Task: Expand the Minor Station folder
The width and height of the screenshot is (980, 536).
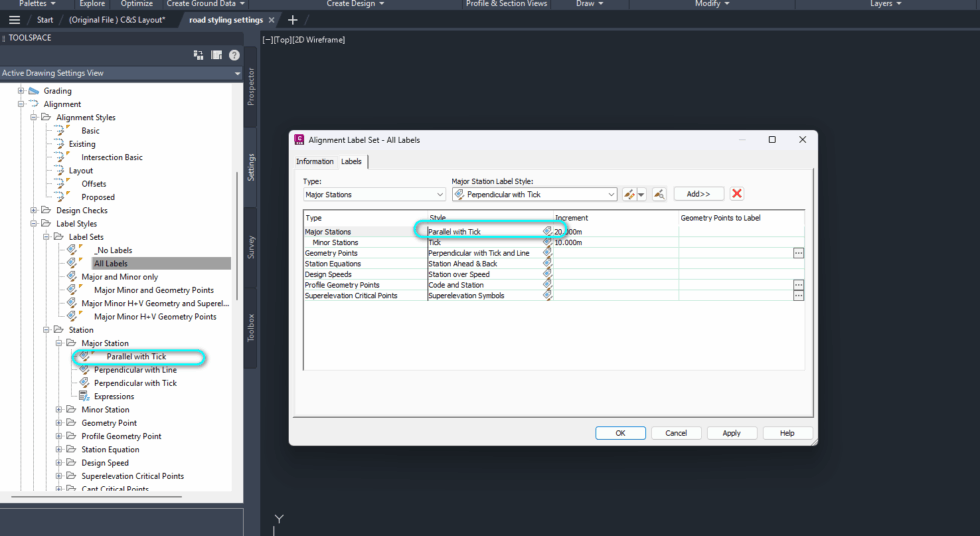Action: (x=59, y=409)
